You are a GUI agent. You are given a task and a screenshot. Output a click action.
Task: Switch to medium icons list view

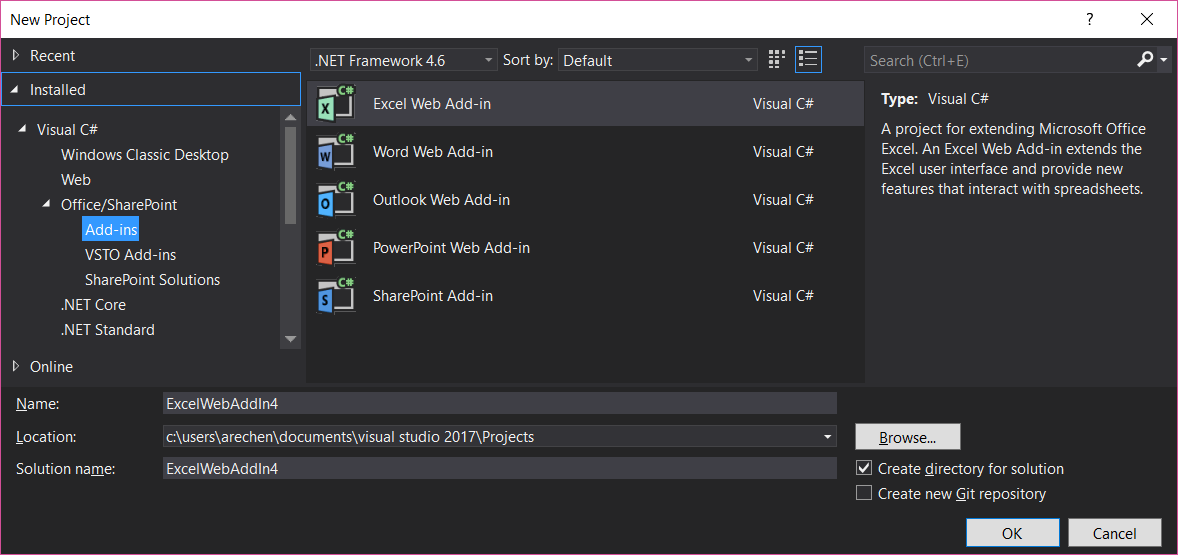pos(808,60)
